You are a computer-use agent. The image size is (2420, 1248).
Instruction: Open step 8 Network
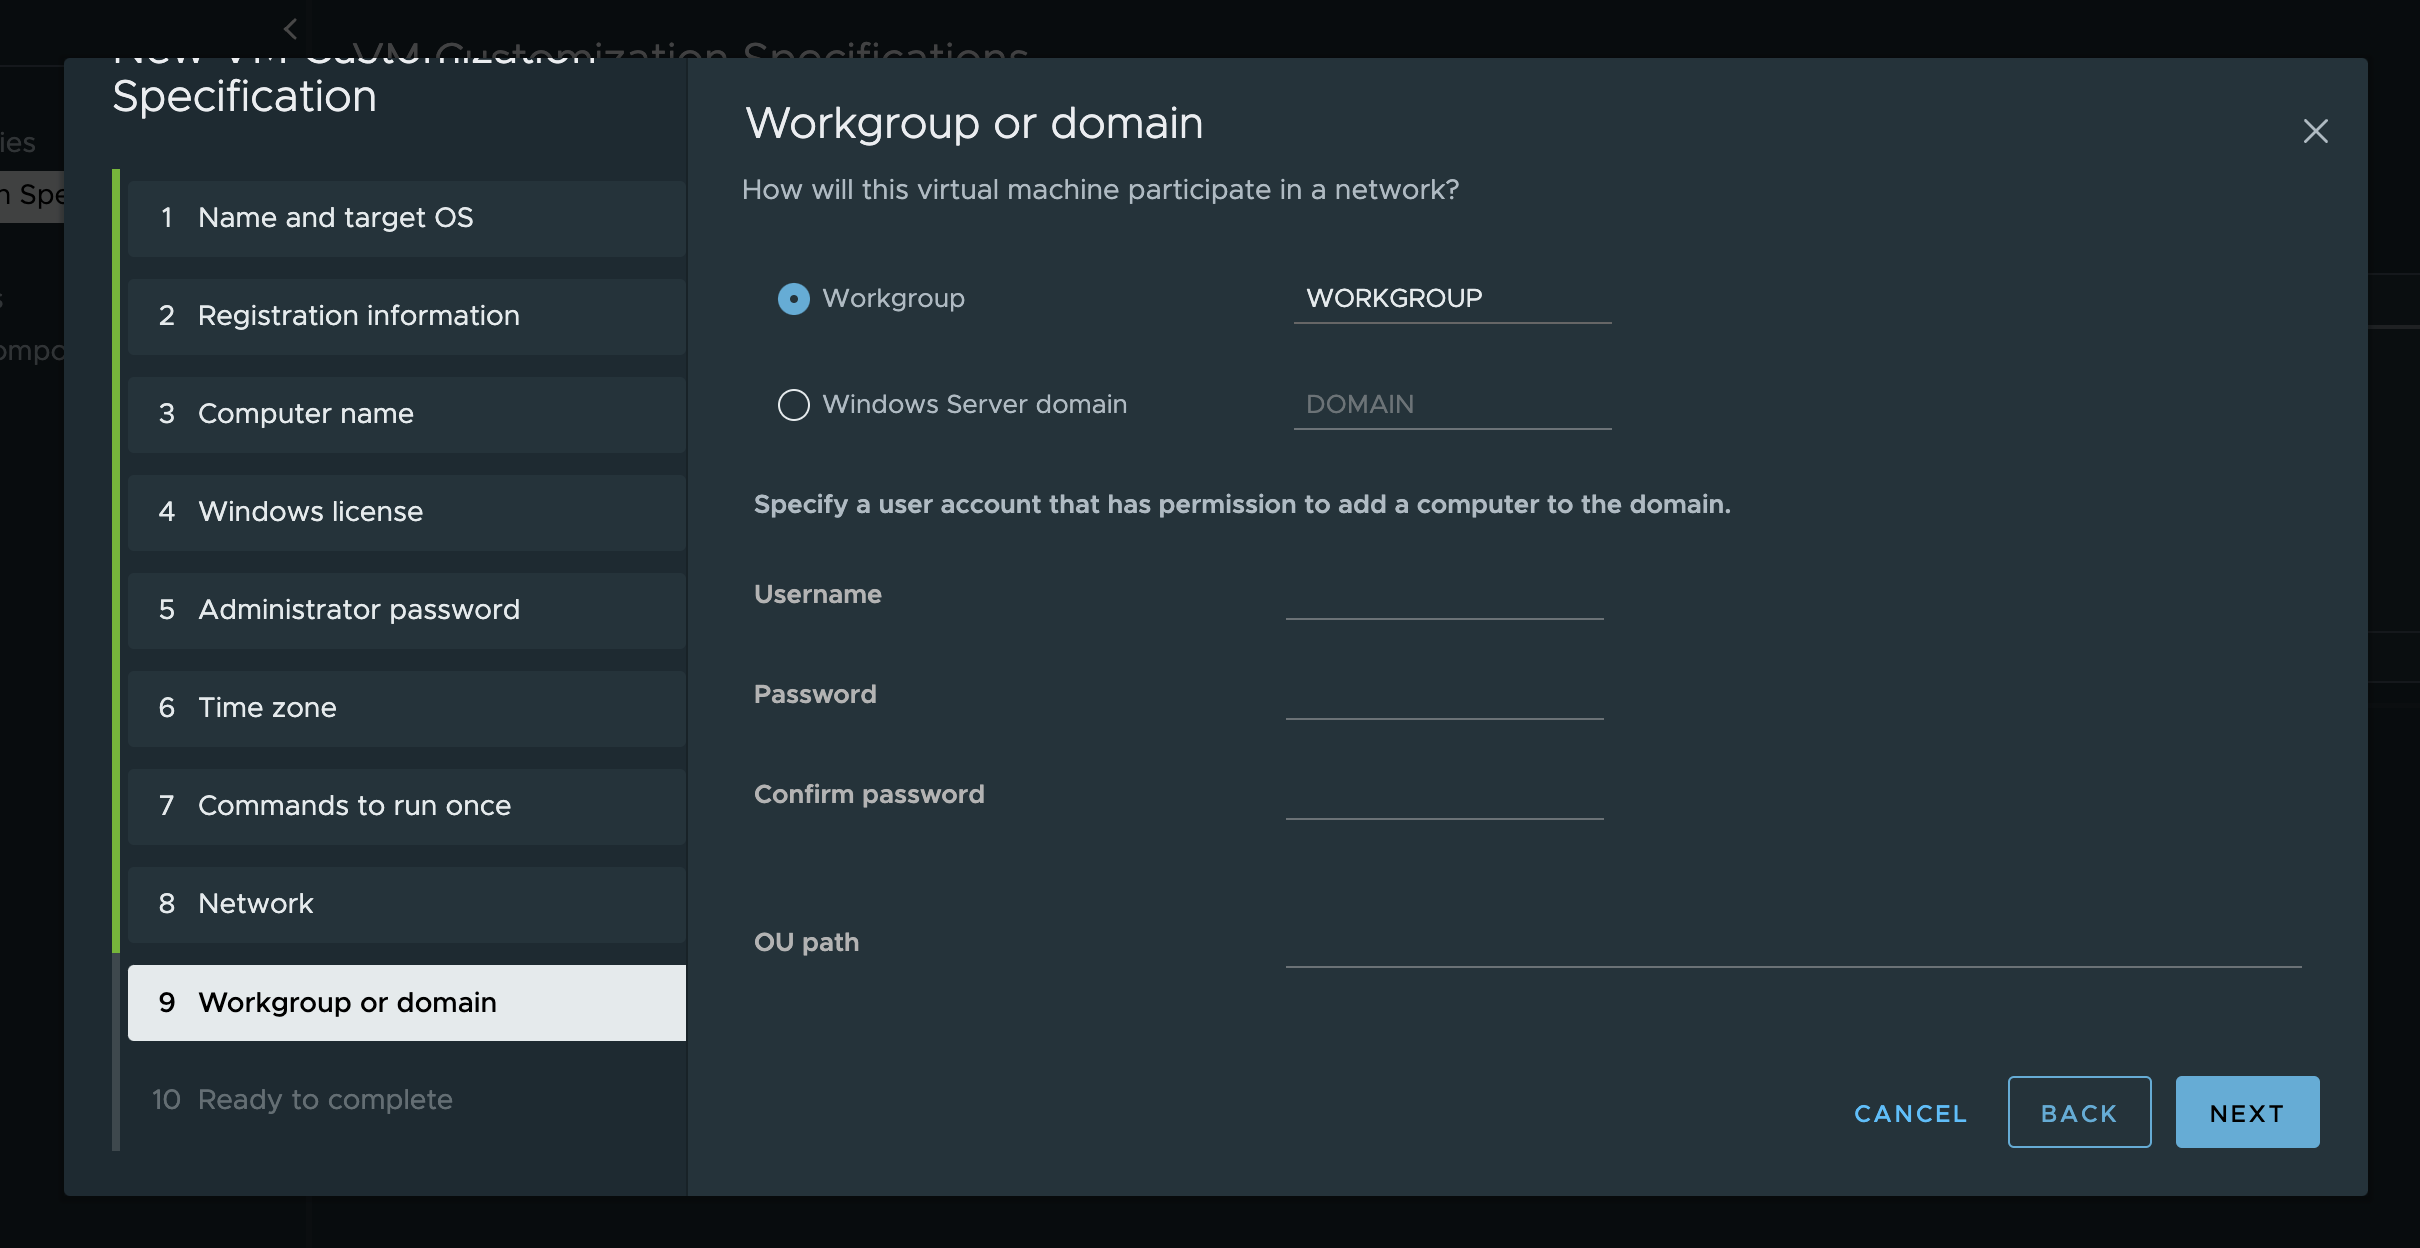[x=406, y=904]
